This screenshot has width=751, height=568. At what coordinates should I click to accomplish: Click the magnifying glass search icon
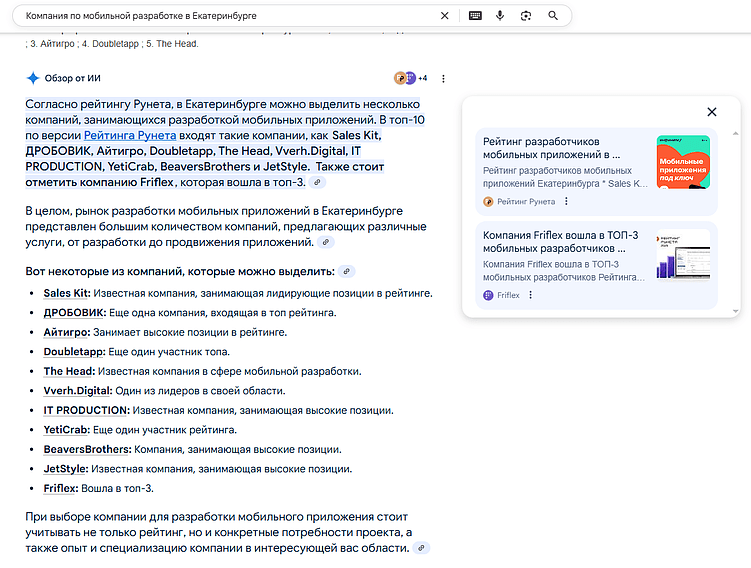(x=553, y=16)
